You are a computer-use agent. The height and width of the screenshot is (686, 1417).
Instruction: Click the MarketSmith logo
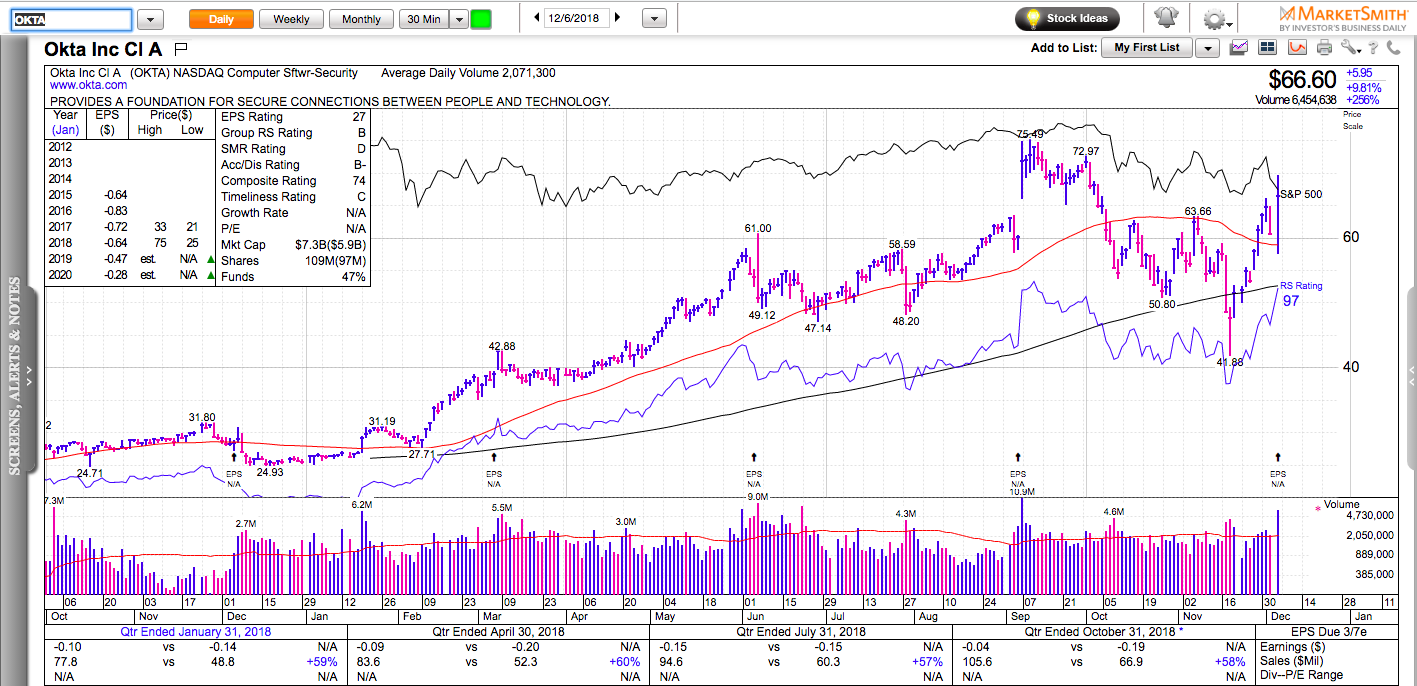pyautogui.click(x=1341, y=18)
